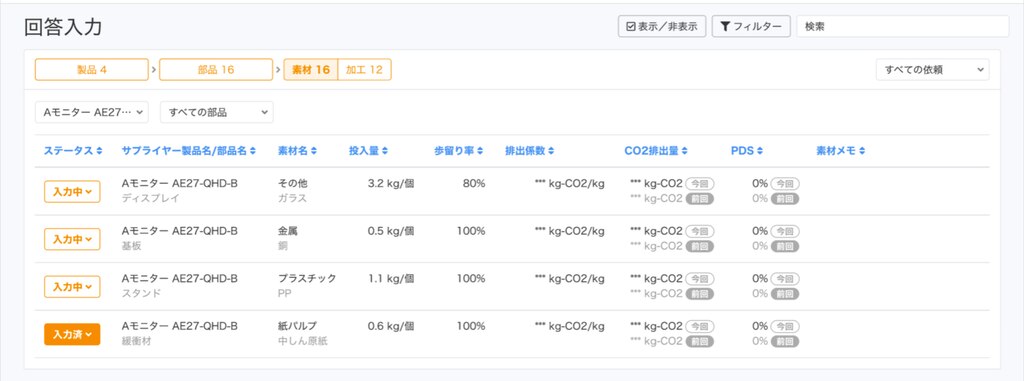The height and width of the screenshot is (381, 1024).
Task: Click the 前回 PDS badge in 中しん原紙 row
Action: tap(785, 341)
